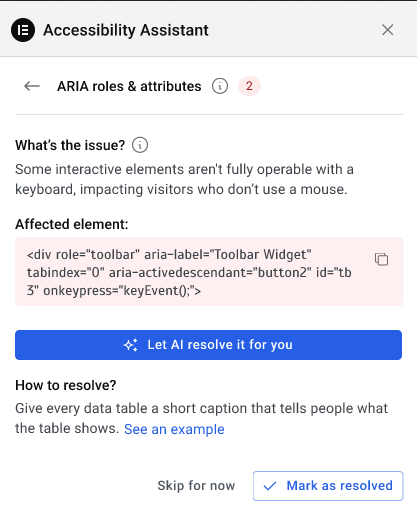This screenshot has height=530, width=417.
Task: Click the Accessibility Assistant title text
Action: point(126,30)
